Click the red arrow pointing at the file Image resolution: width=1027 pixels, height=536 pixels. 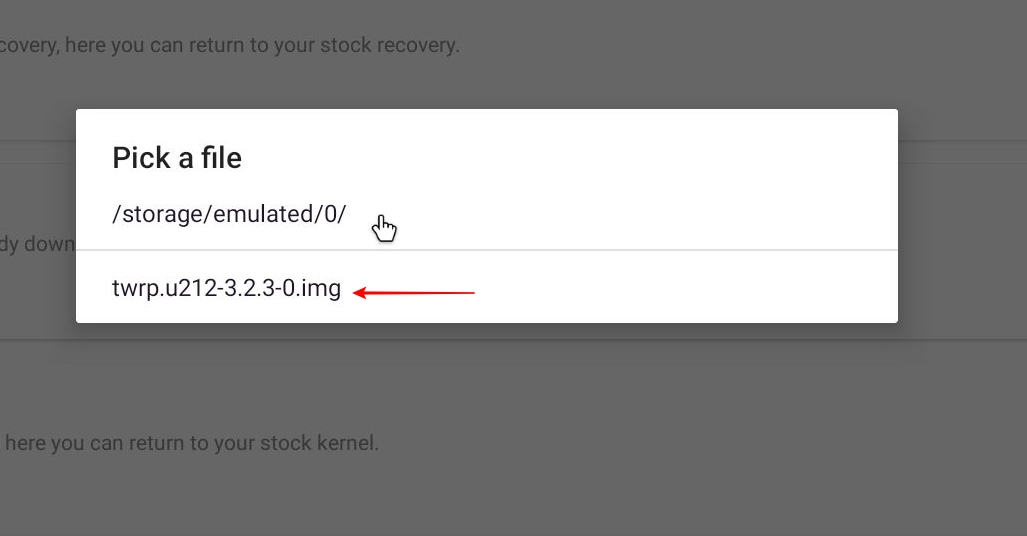[x=414, y=292]
